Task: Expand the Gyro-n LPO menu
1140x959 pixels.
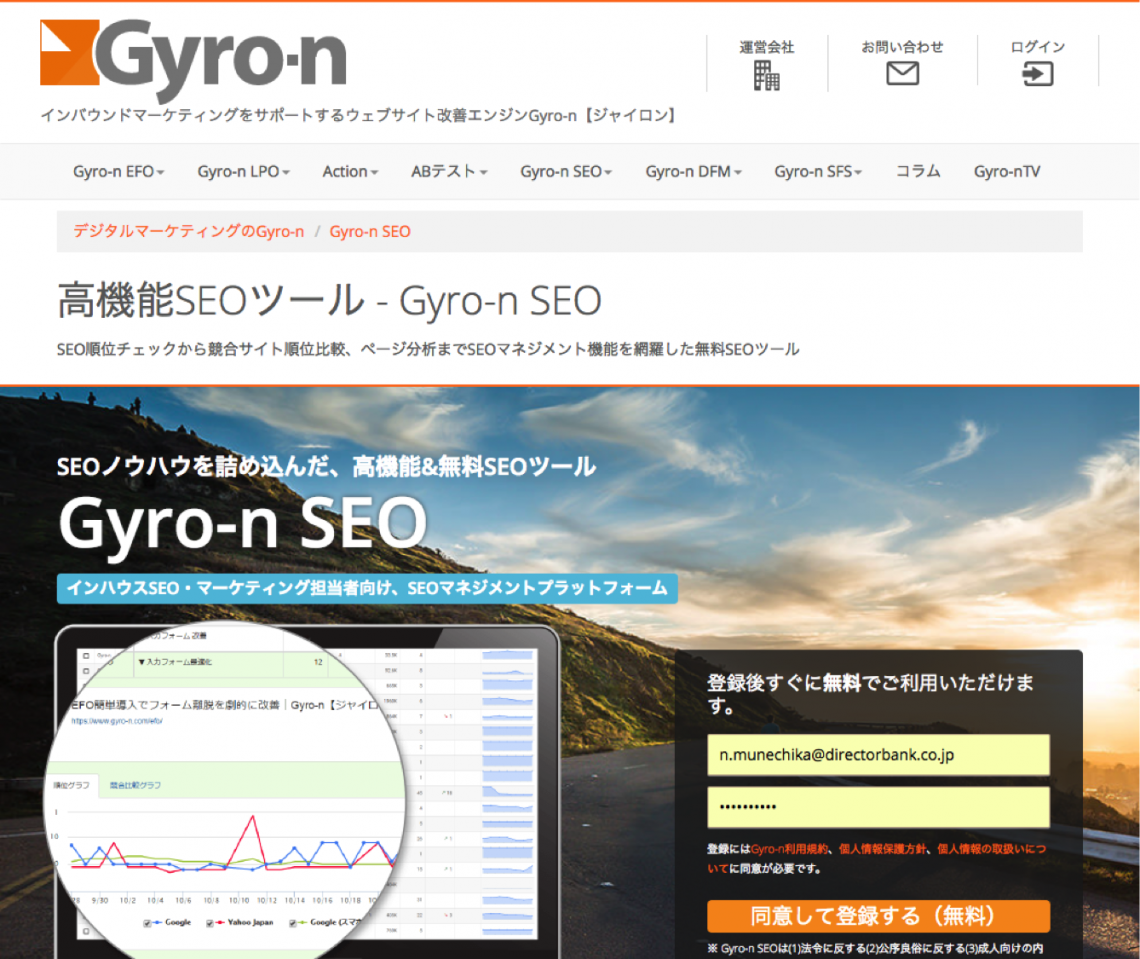Action: point(244,172)
